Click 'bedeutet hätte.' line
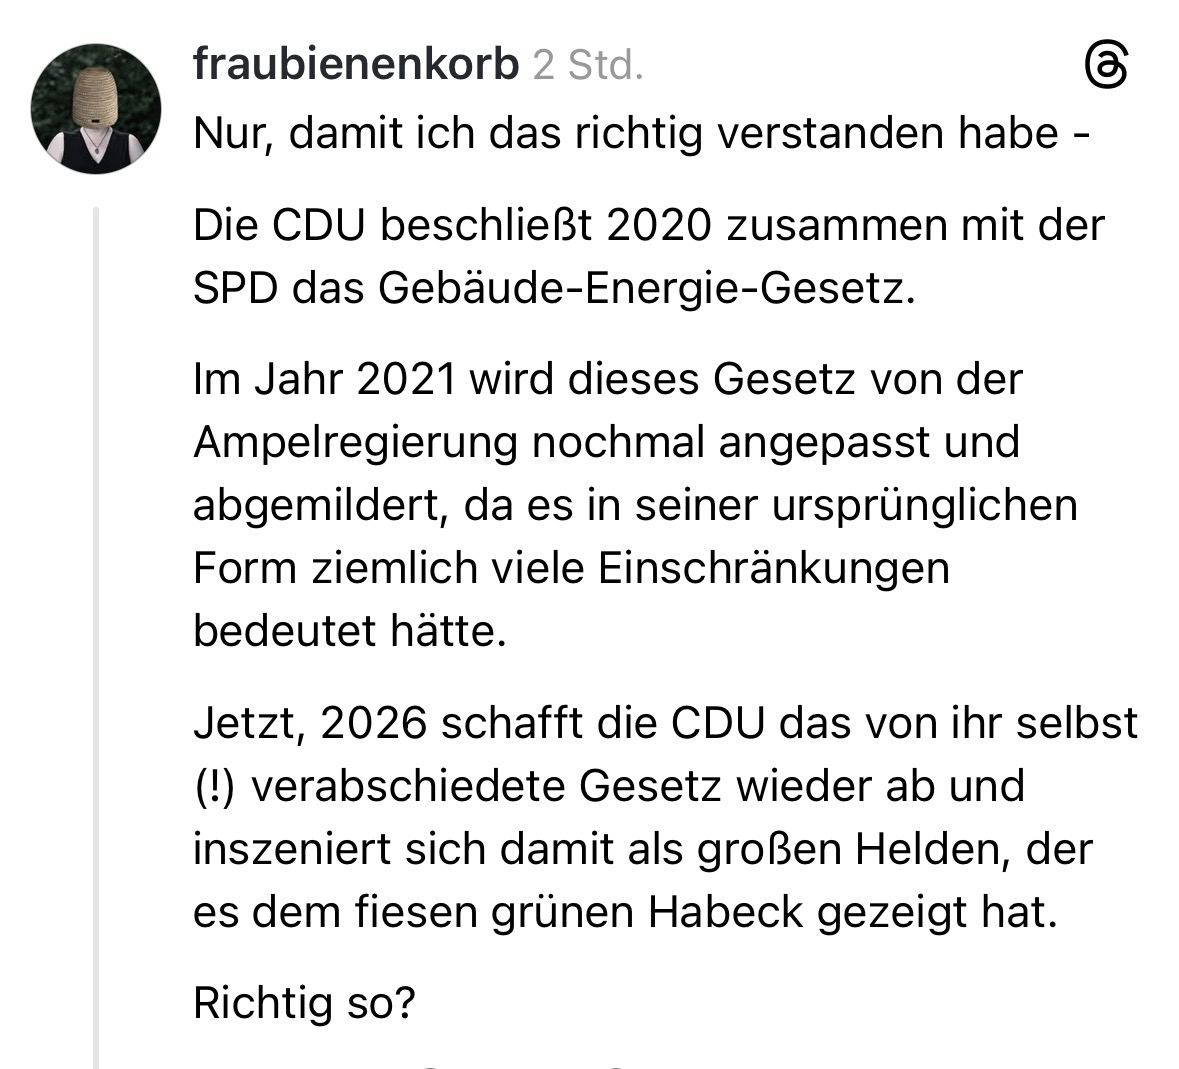Image resolution: width=1179 pixels, height=1069 pixels. point(350,631)
